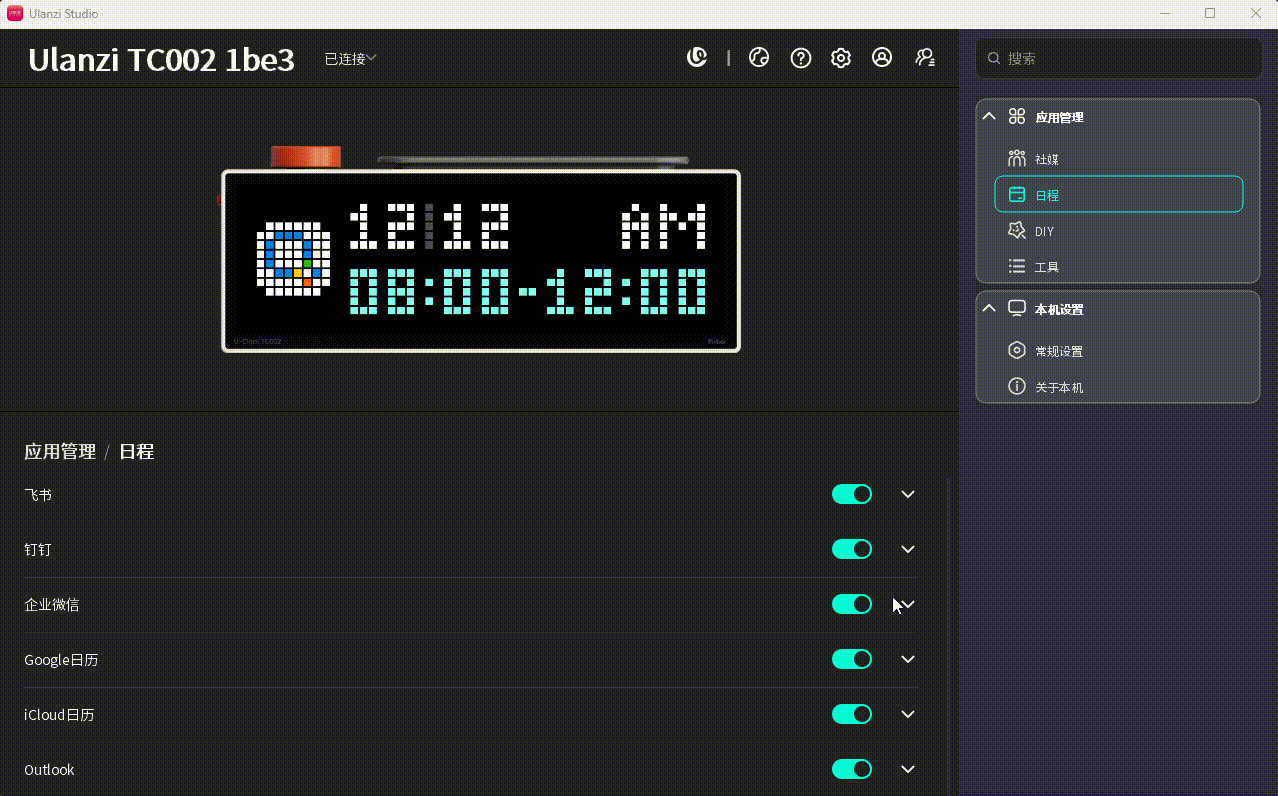Click the search magnifier icon

click(x=994, y=59)
